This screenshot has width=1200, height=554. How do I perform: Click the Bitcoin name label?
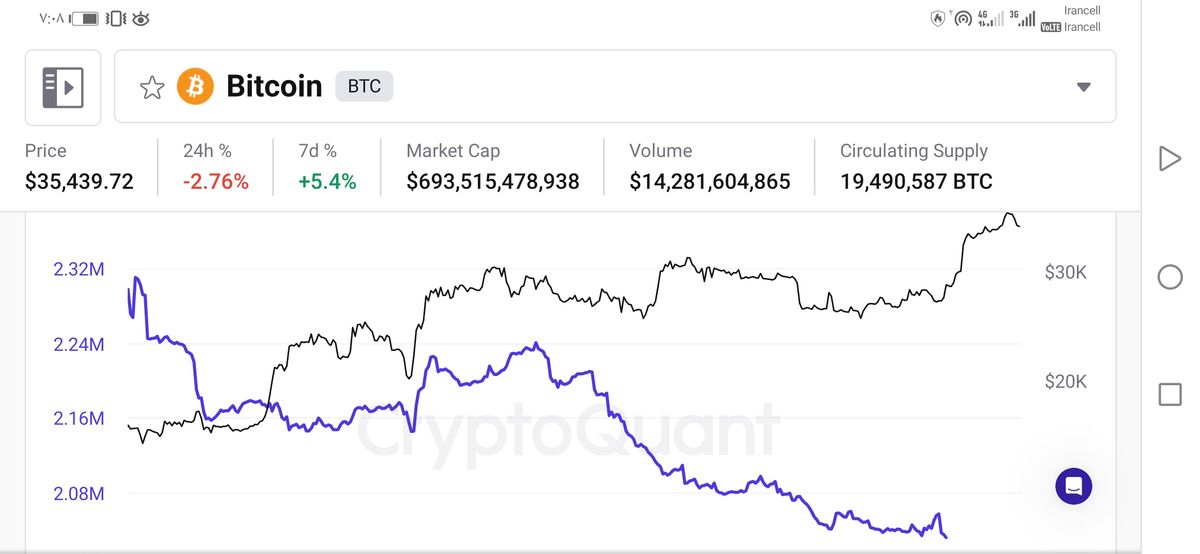274,86
